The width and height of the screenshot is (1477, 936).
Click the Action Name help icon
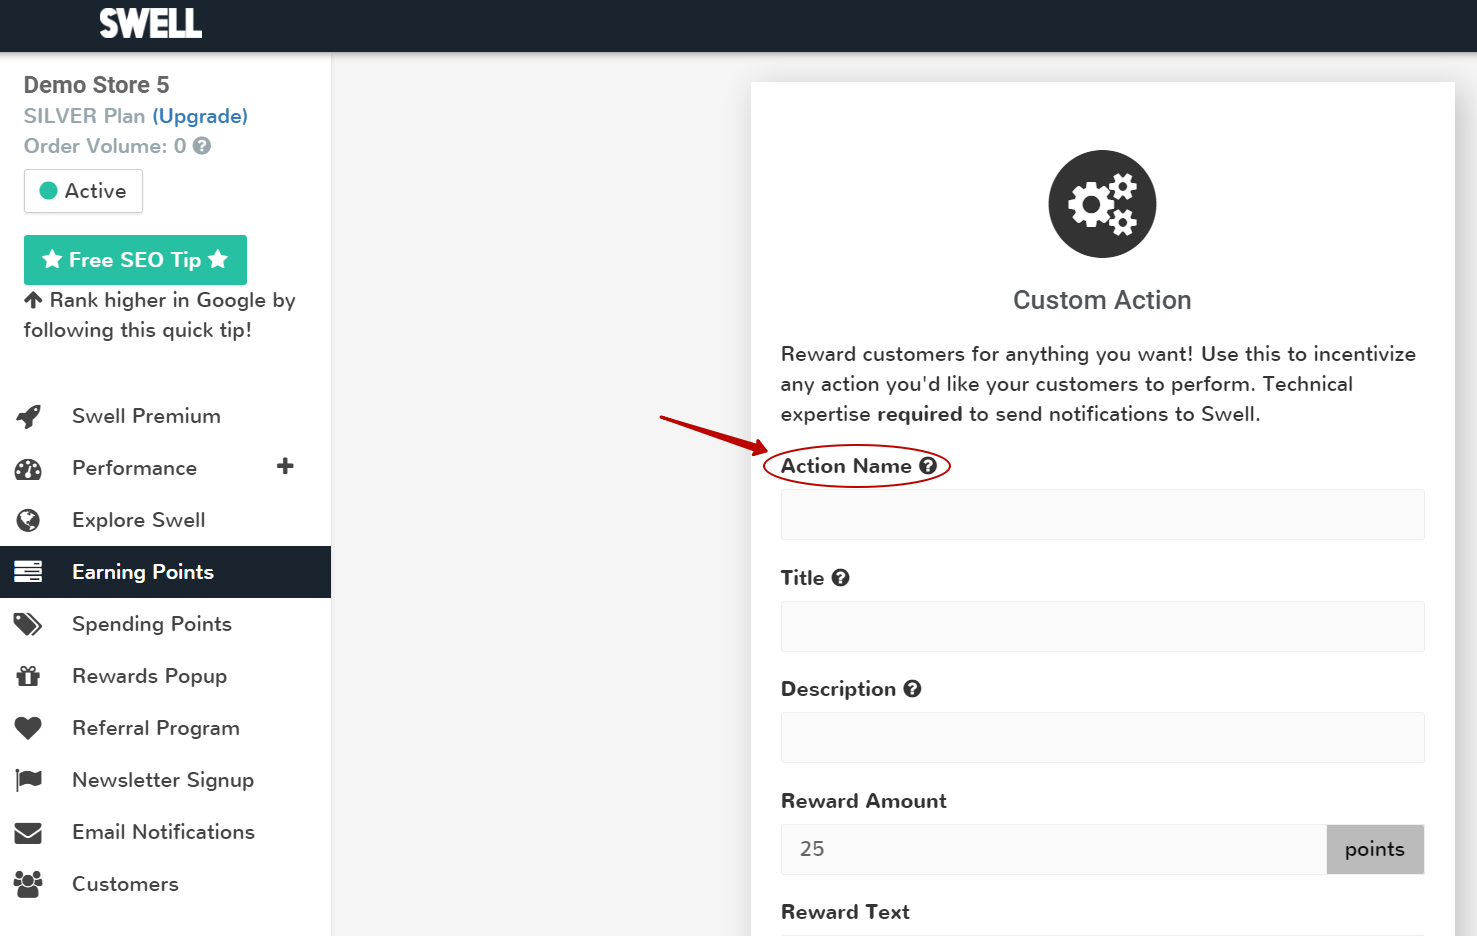pyautogui.click(x=928, y=466)
